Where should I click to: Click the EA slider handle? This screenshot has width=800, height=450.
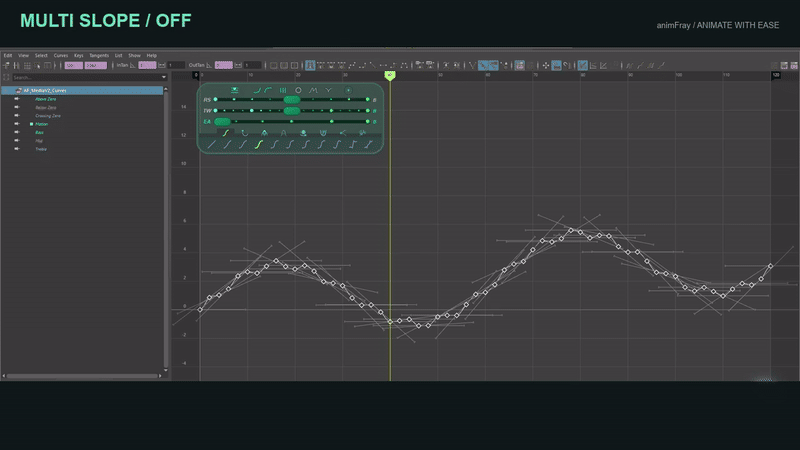pos(222,121)
